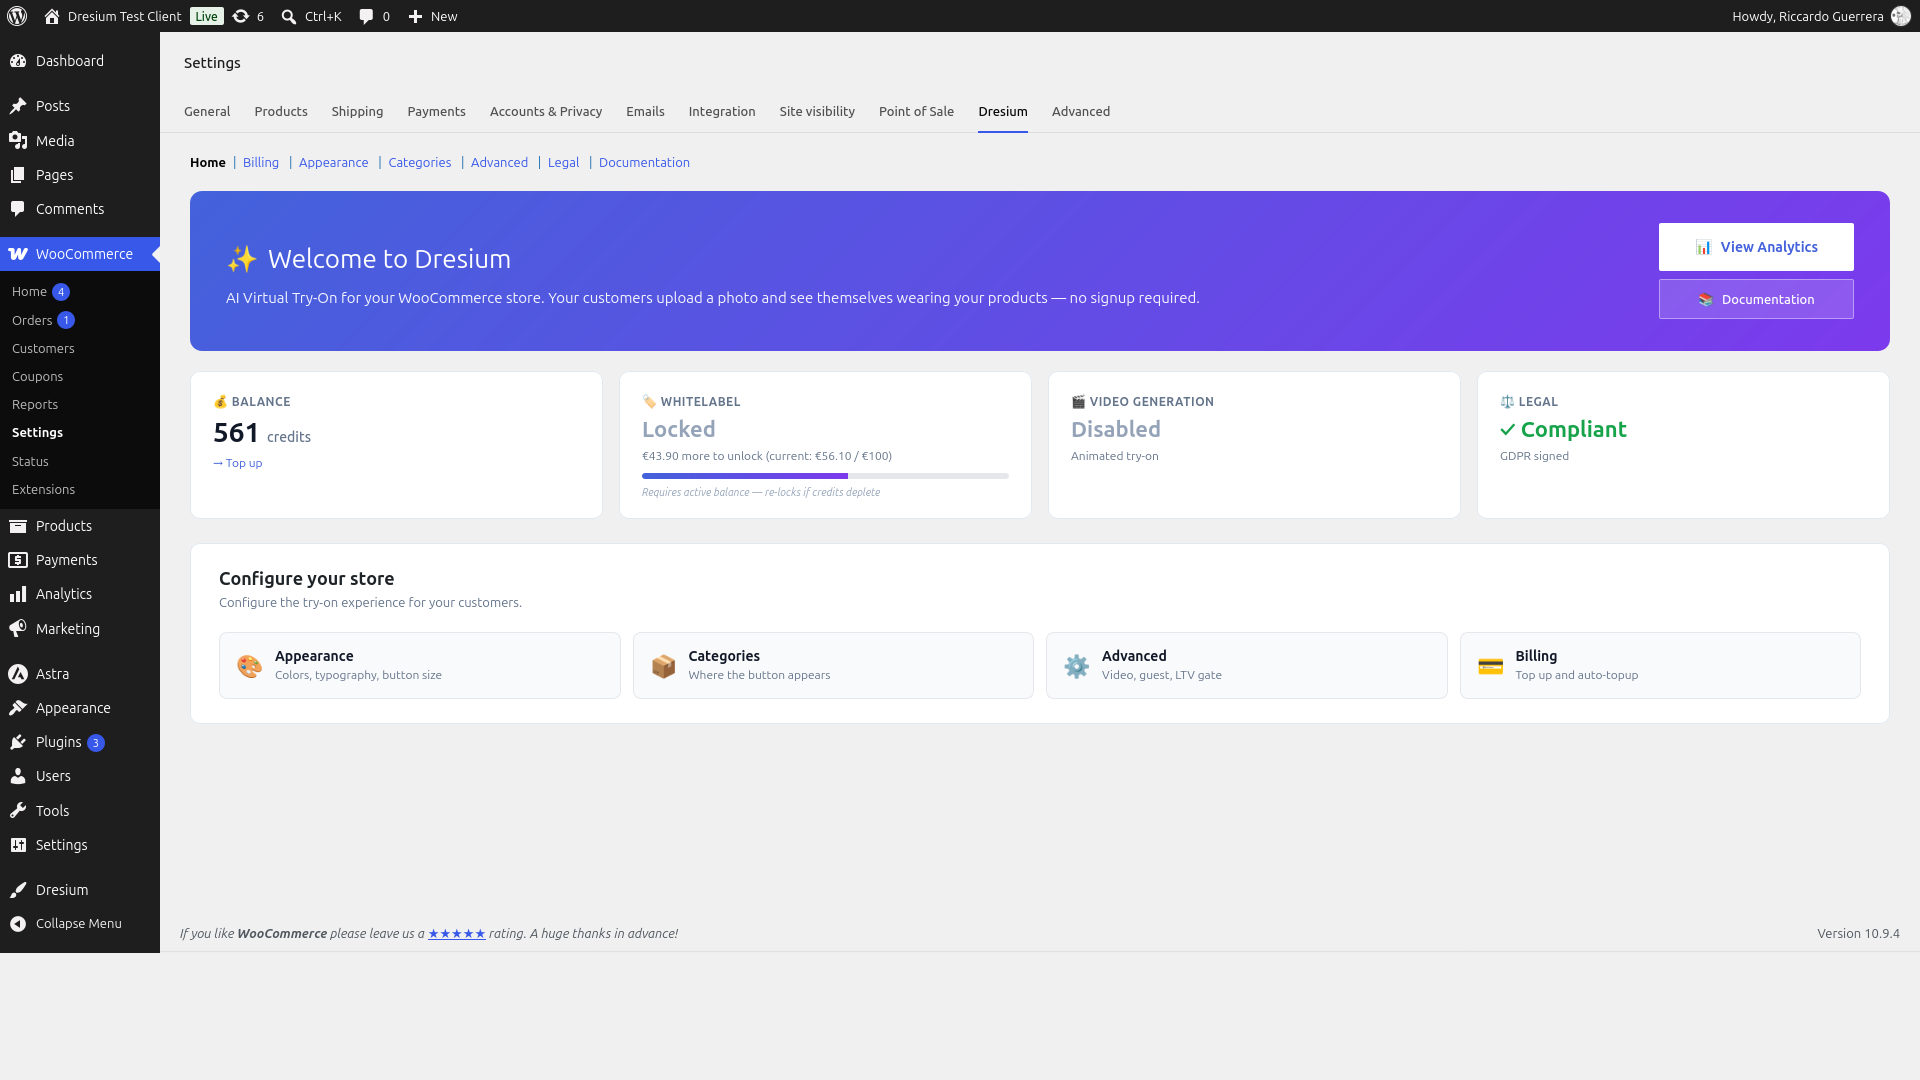Viewport: 1920px width, 1080px height.
Task: Open Coupons in the WooCommerce submenu
Action: (37, 377)
